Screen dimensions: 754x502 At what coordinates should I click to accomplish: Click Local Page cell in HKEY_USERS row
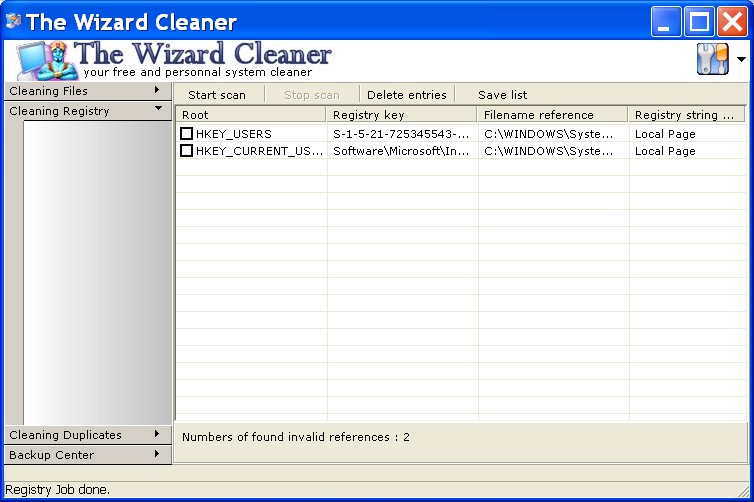click(x=665, y=134)
